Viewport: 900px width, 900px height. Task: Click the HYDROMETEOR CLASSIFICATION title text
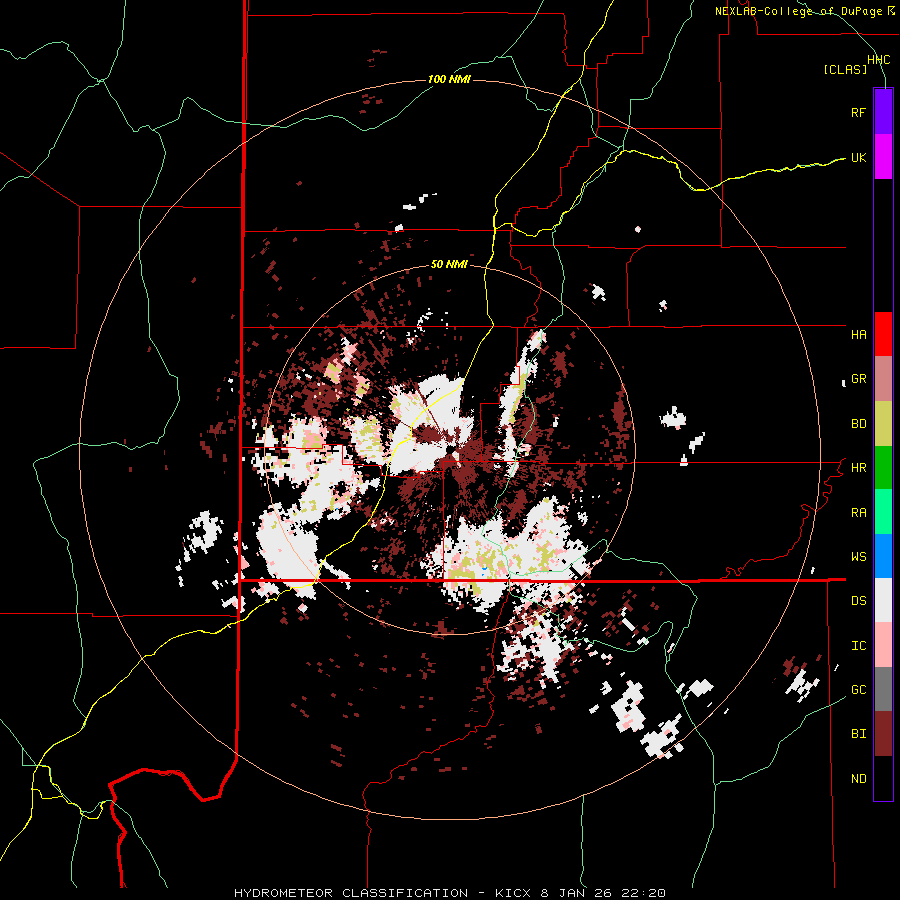351,893
